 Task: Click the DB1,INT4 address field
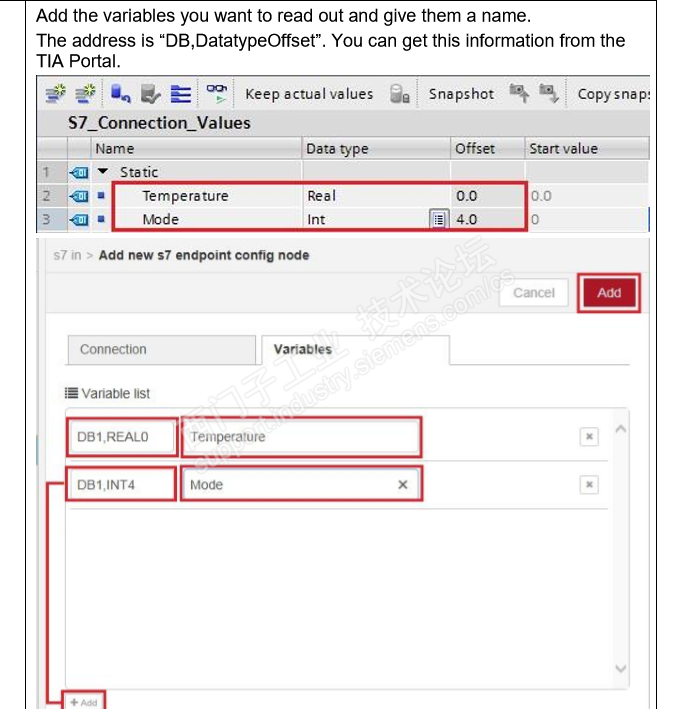(x=121, y=485)
